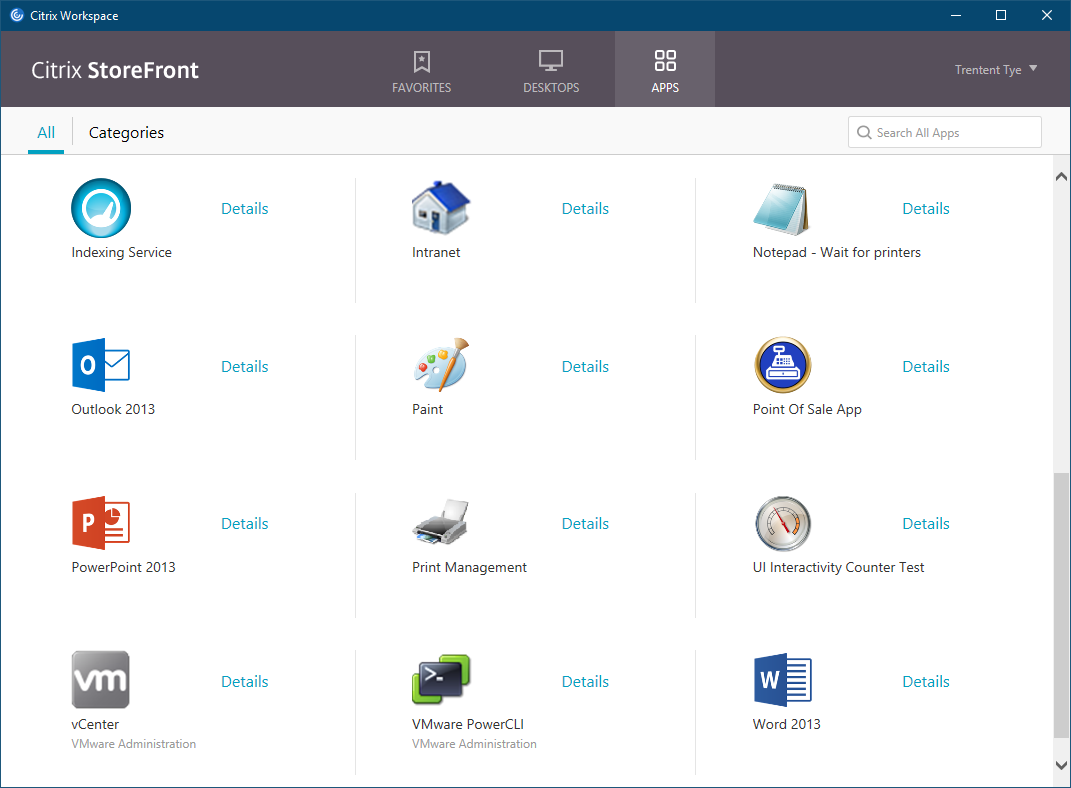Image resolution: width=1071 pixels, height=788 pixels.
Task: Launch the vCenter vm icon
Action: click(x=101, y=680)
